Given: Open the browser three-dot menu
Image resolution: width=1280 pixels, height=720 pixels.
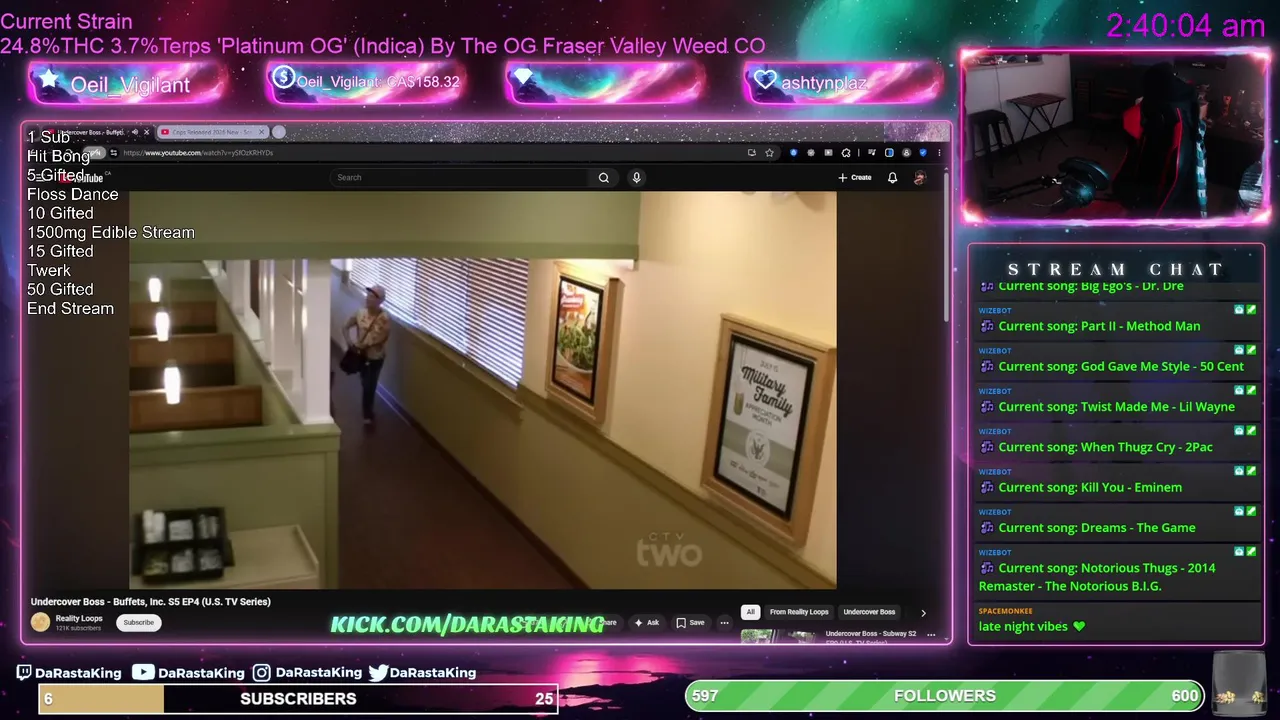Looking at the screenshot, I should pyautogui.click(x=938, y=153).
